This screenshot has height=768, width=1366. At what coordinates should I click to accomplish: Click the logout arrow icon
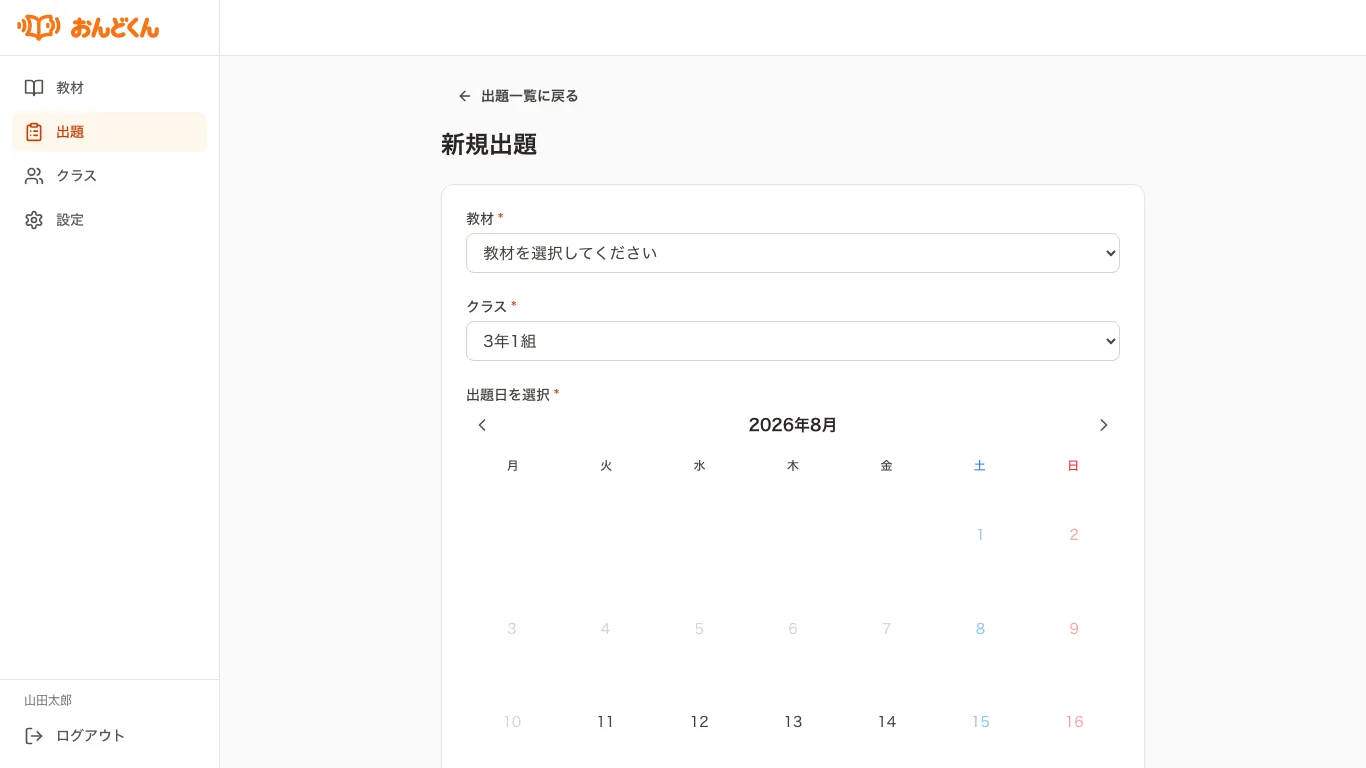(34, 736)
